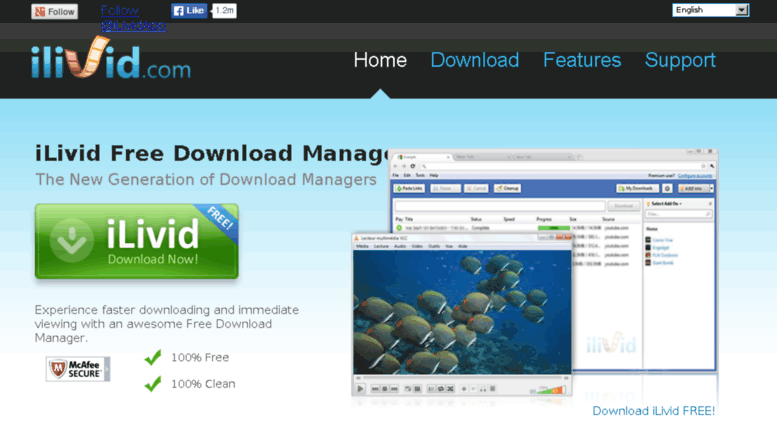Click the 'The New Generation of Download Managers' subtitle

[x=206, y=179]
